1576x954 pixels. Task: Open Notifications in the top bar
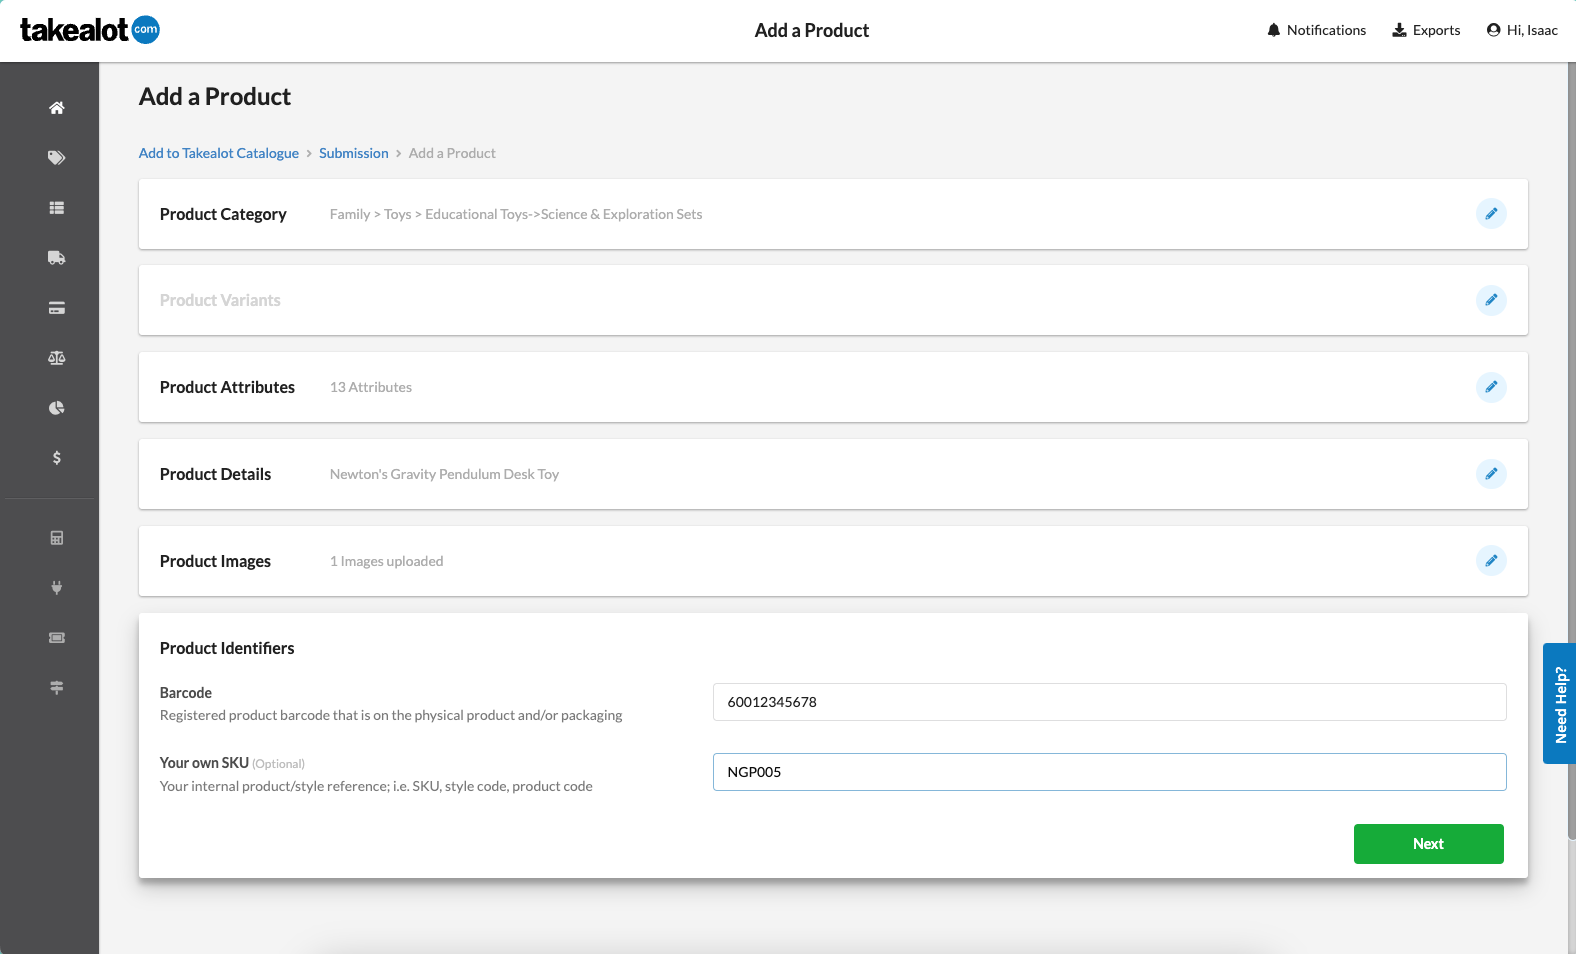click(1316, 30)
